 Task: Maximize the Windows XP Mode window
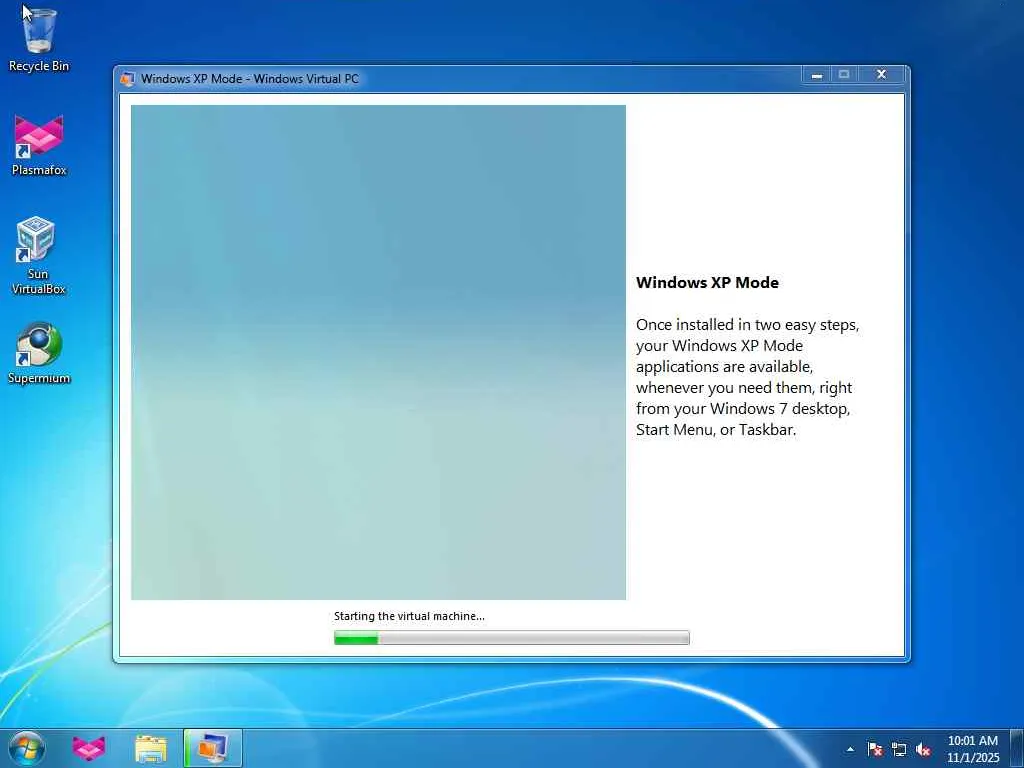844,74
